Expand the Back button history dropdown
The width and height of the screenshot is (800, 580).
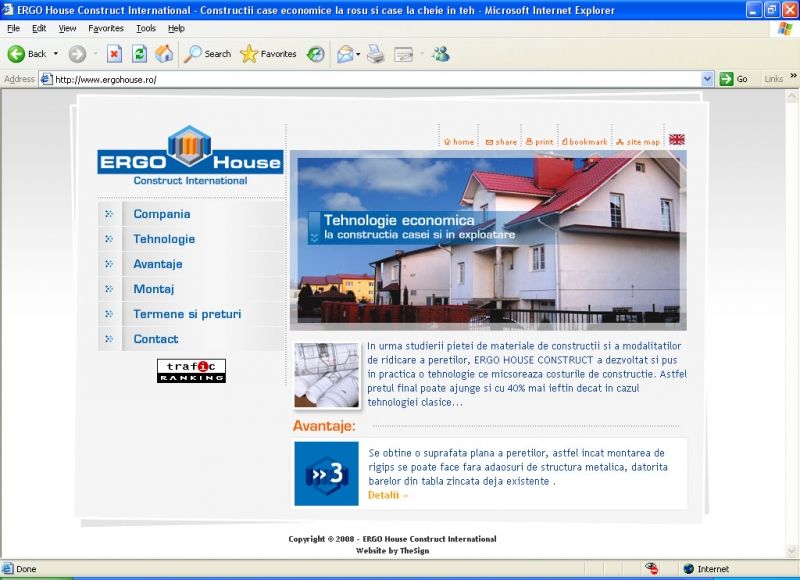click(x=56, y=54)
